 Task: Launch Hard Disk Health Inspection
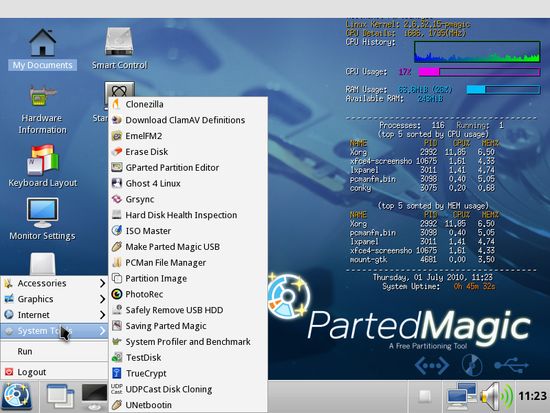(x=188, y=215)
